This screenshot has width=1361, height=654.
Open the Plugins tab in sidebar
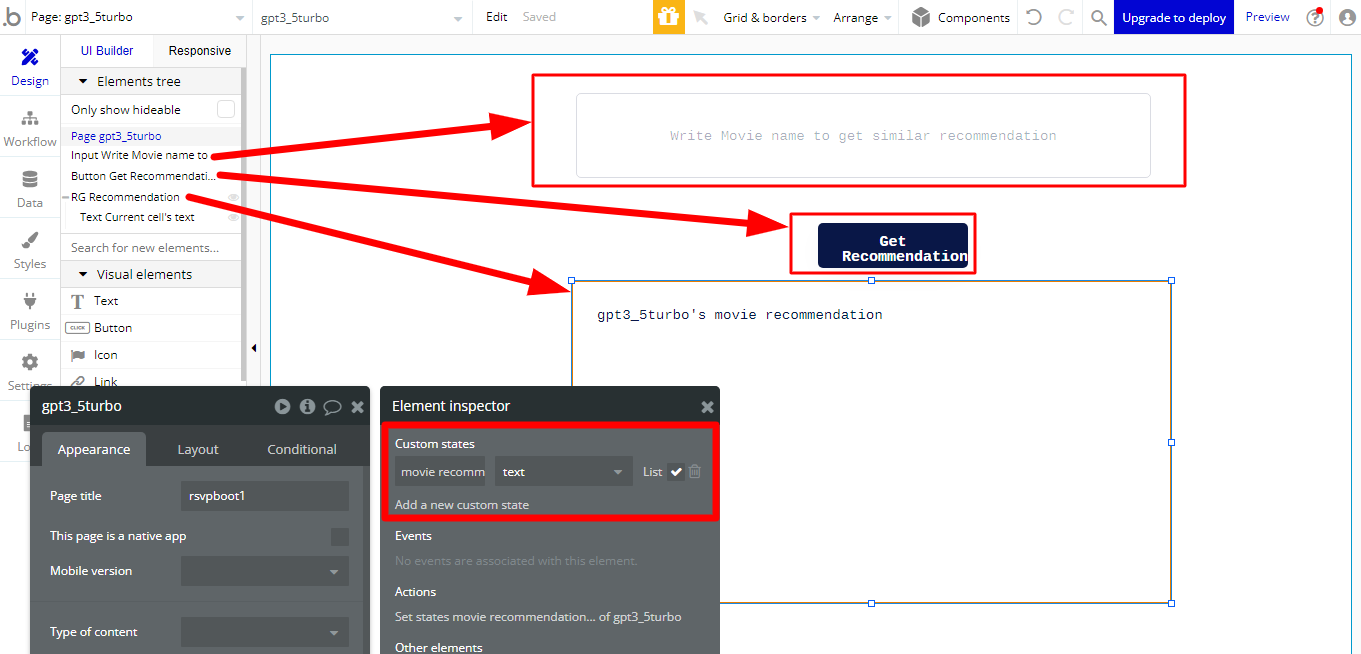pyautogui.click(x=30, y=312)
